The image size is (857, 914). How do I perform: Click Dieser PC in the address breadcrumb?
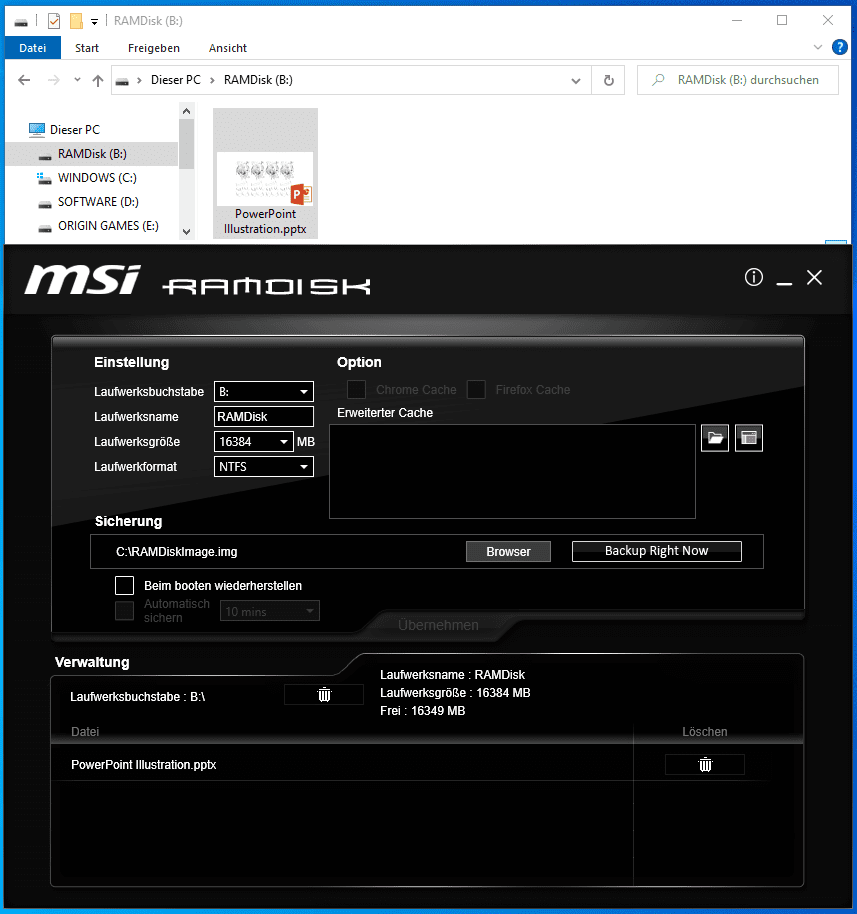(175, 80)
